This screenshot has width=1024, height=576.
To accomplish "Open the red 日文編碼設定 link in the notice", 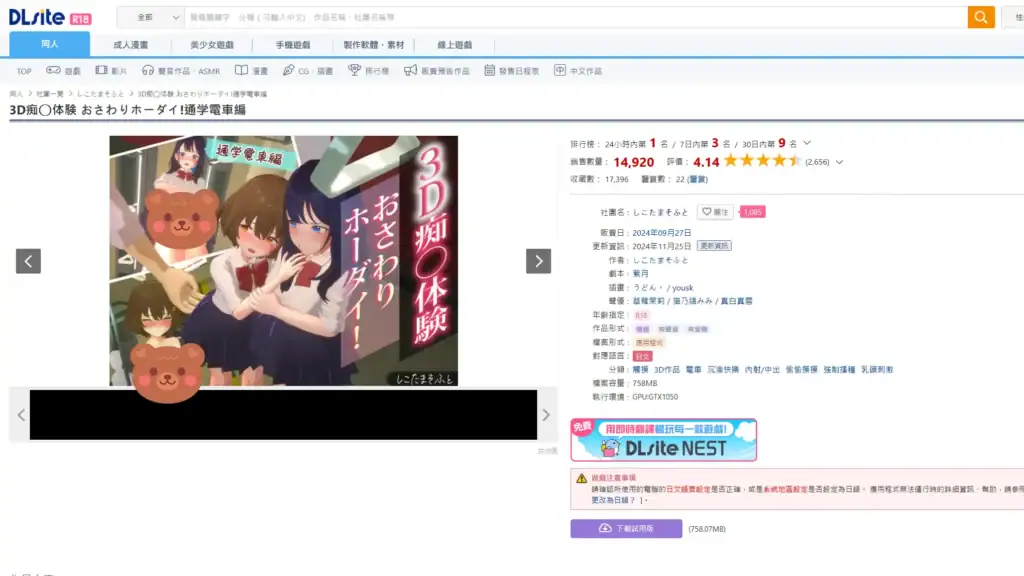I will 688,489.
